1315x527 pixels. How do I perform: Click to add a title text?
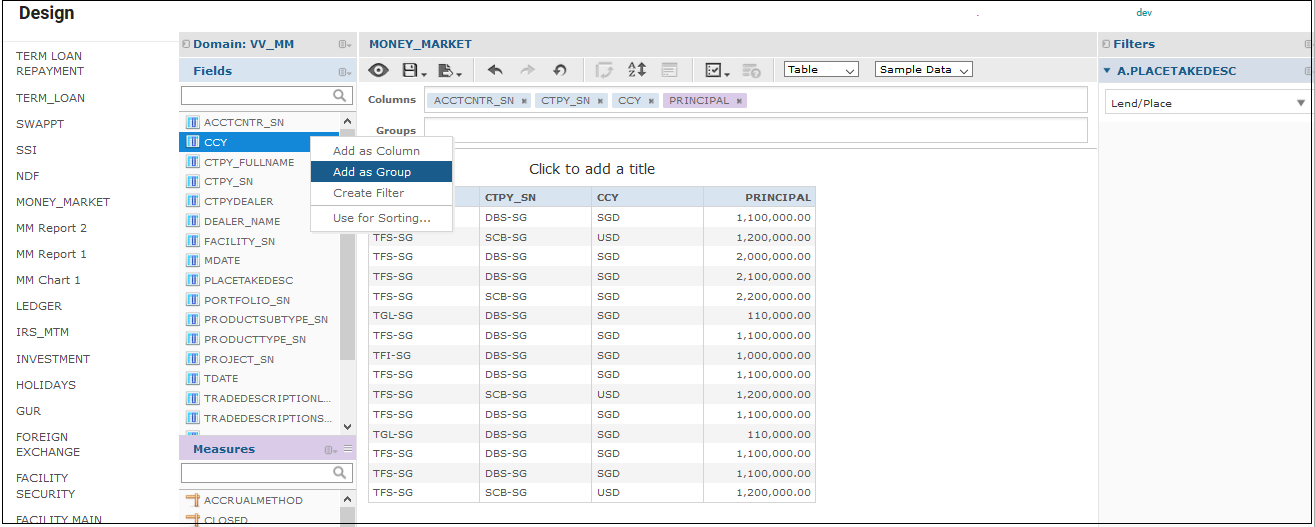coord(592,169)
